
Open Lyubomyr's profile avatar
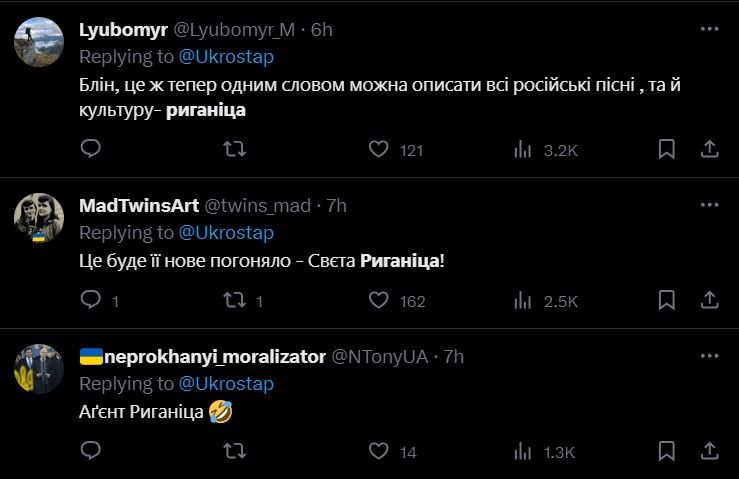coord(40,41)
